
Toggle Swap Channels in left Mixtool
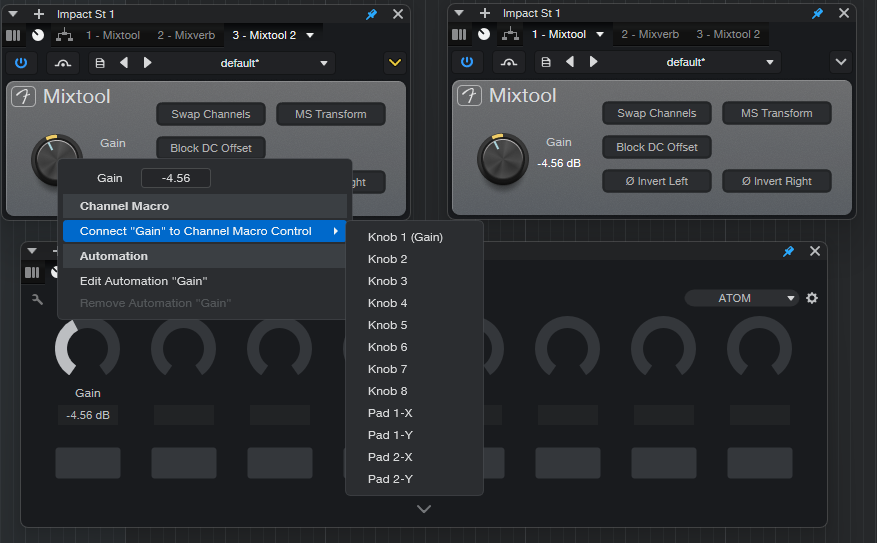pyautogui.click(x=211, y=114)
